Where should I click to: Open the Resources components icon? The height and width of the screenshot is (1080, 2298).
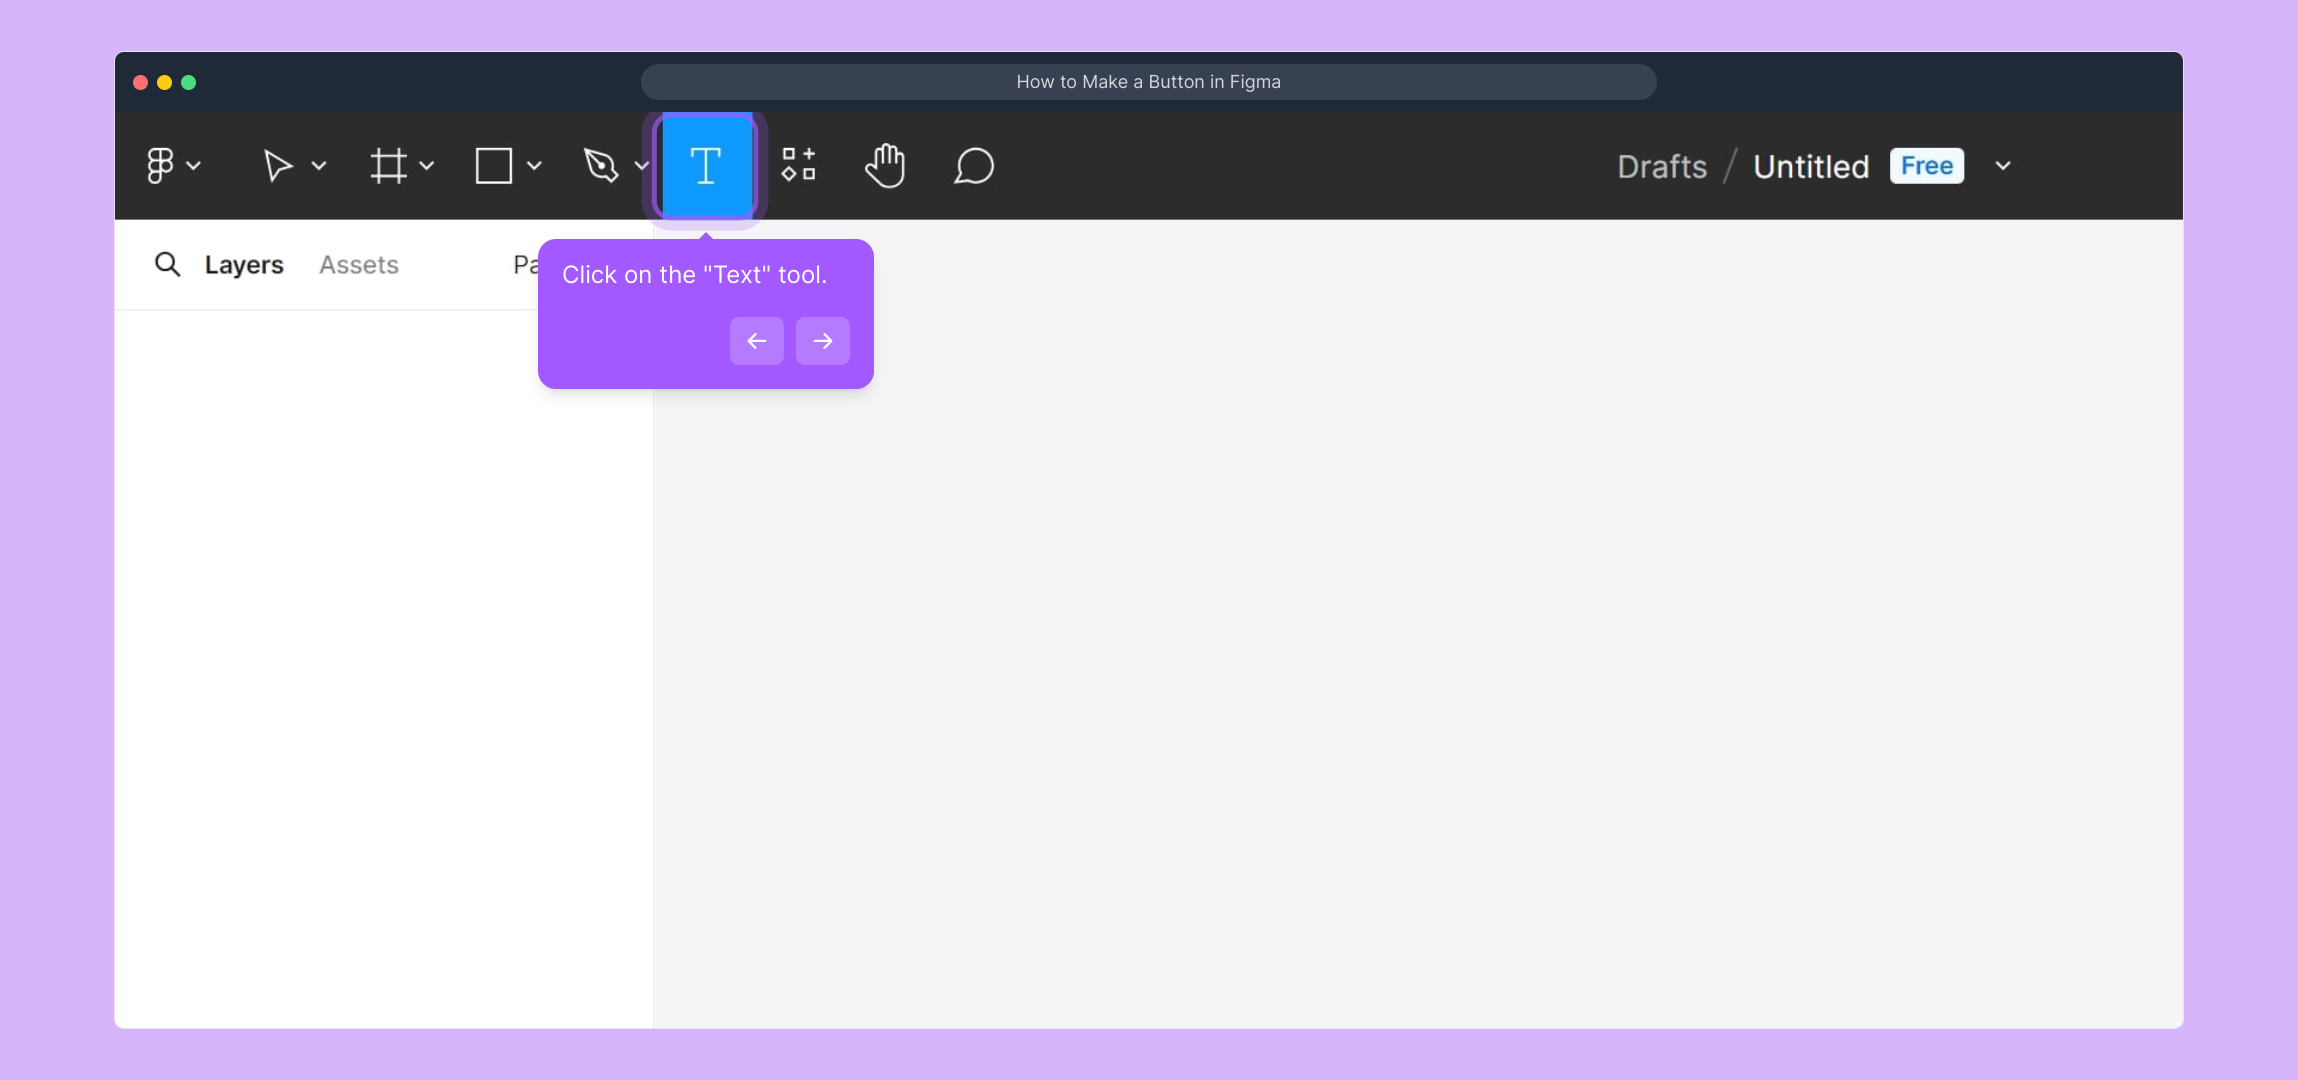[798, 165]
